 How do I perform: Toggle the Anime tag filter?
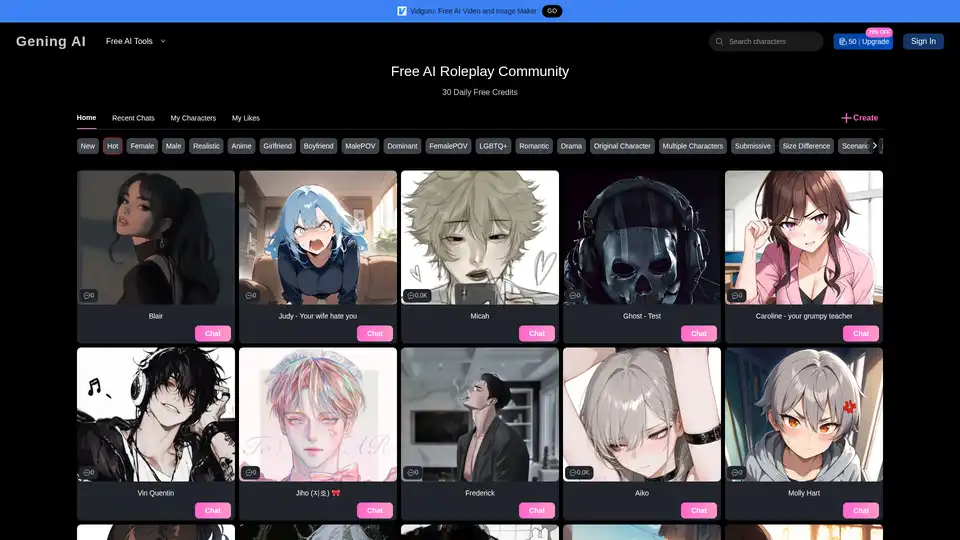(x=241, y=146)
